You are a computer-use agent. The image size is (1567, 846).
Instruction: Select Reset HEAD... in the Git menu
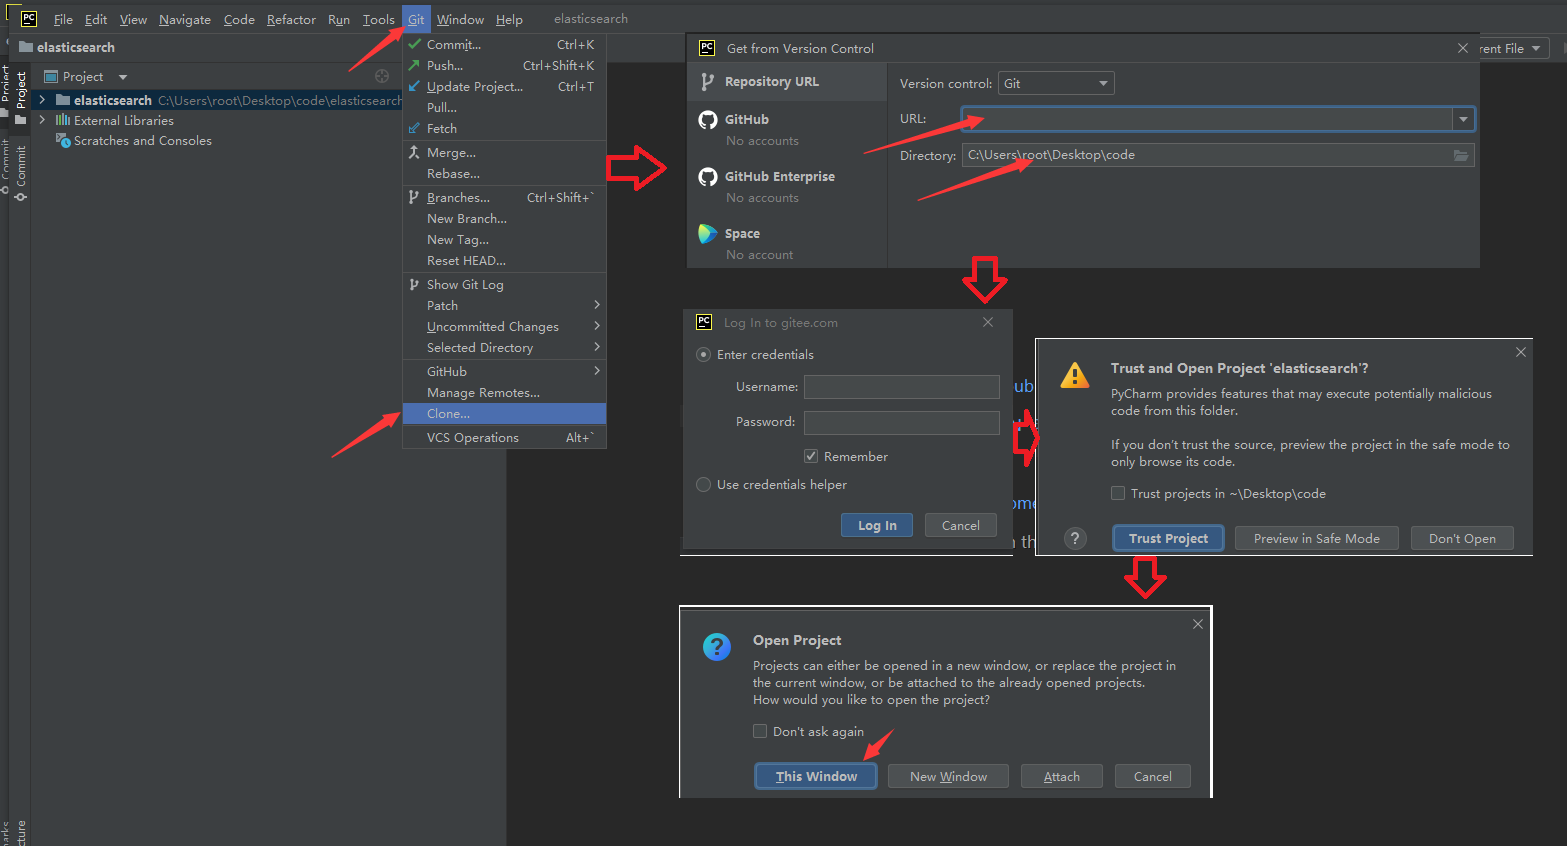pyautogui.click(x=504, y=260)
